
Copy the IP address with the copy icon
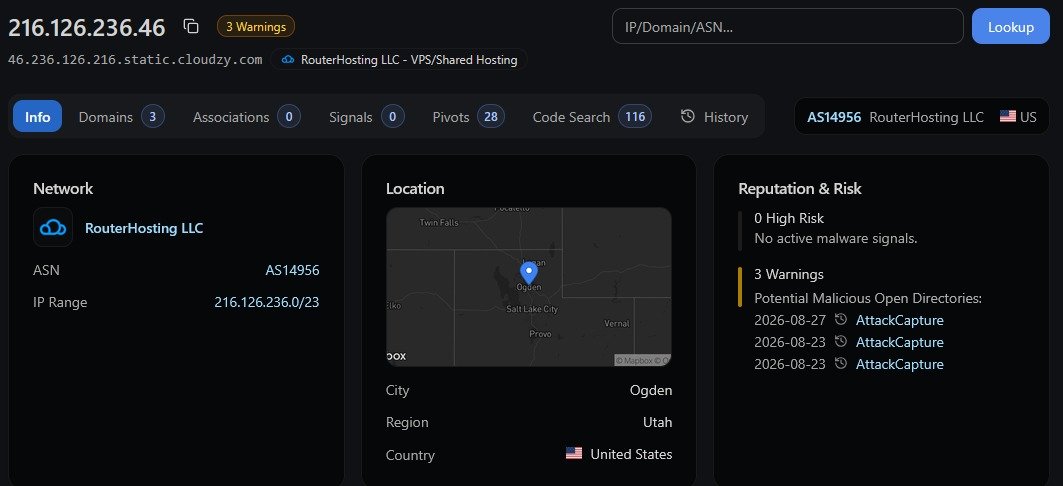point(191,26)
